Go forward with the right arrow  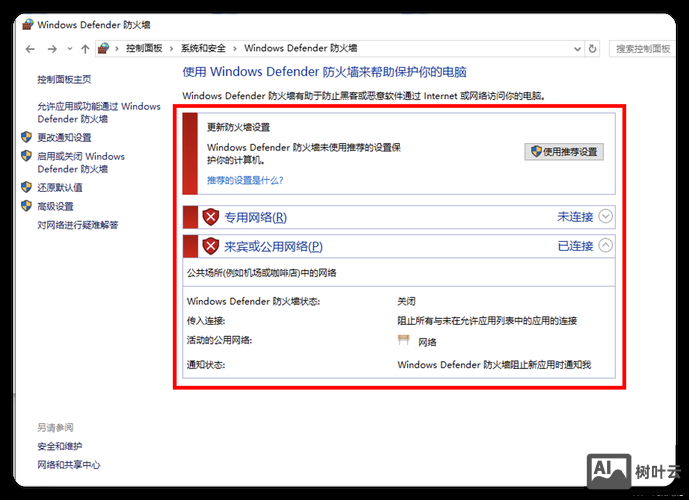[x=52, y=49]
